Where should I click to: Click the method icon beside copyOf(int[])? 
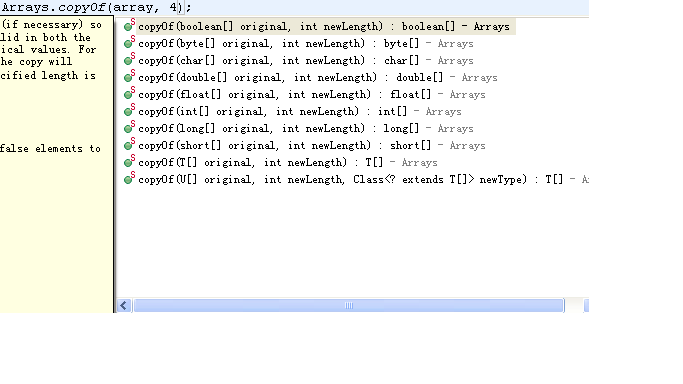129,111
